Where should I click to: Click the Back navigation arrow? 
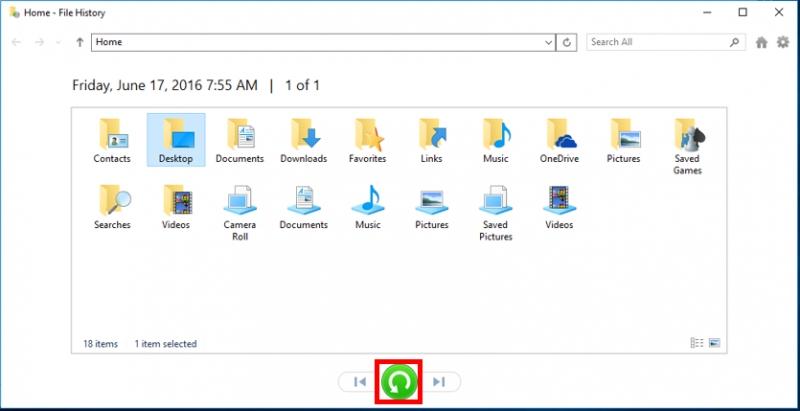tap(16, 42)
